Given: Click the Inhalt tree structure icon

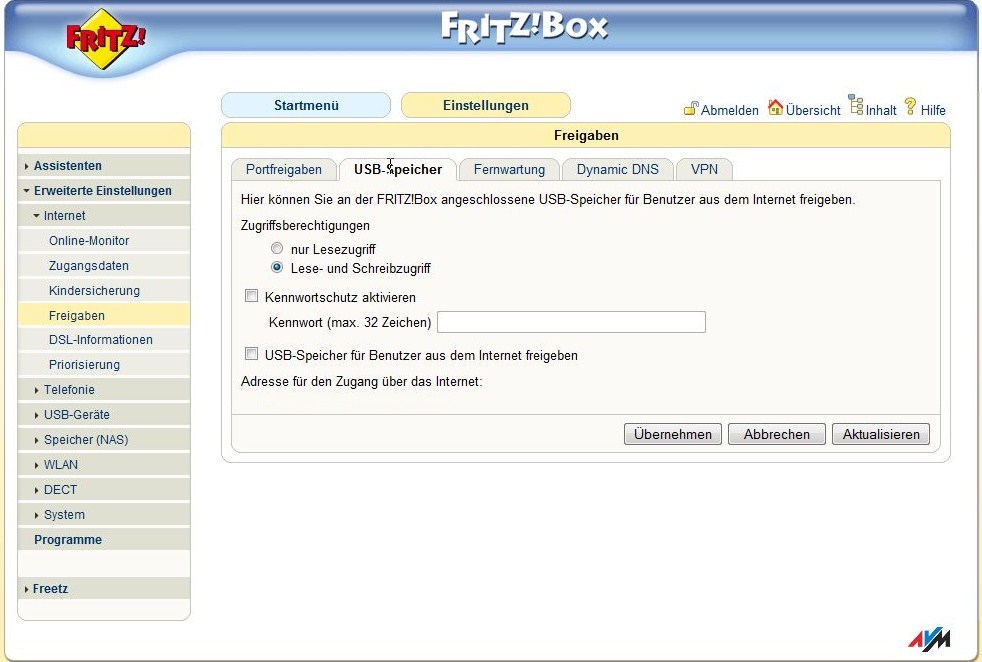Looking at the screenshot, I should point(855,105).
